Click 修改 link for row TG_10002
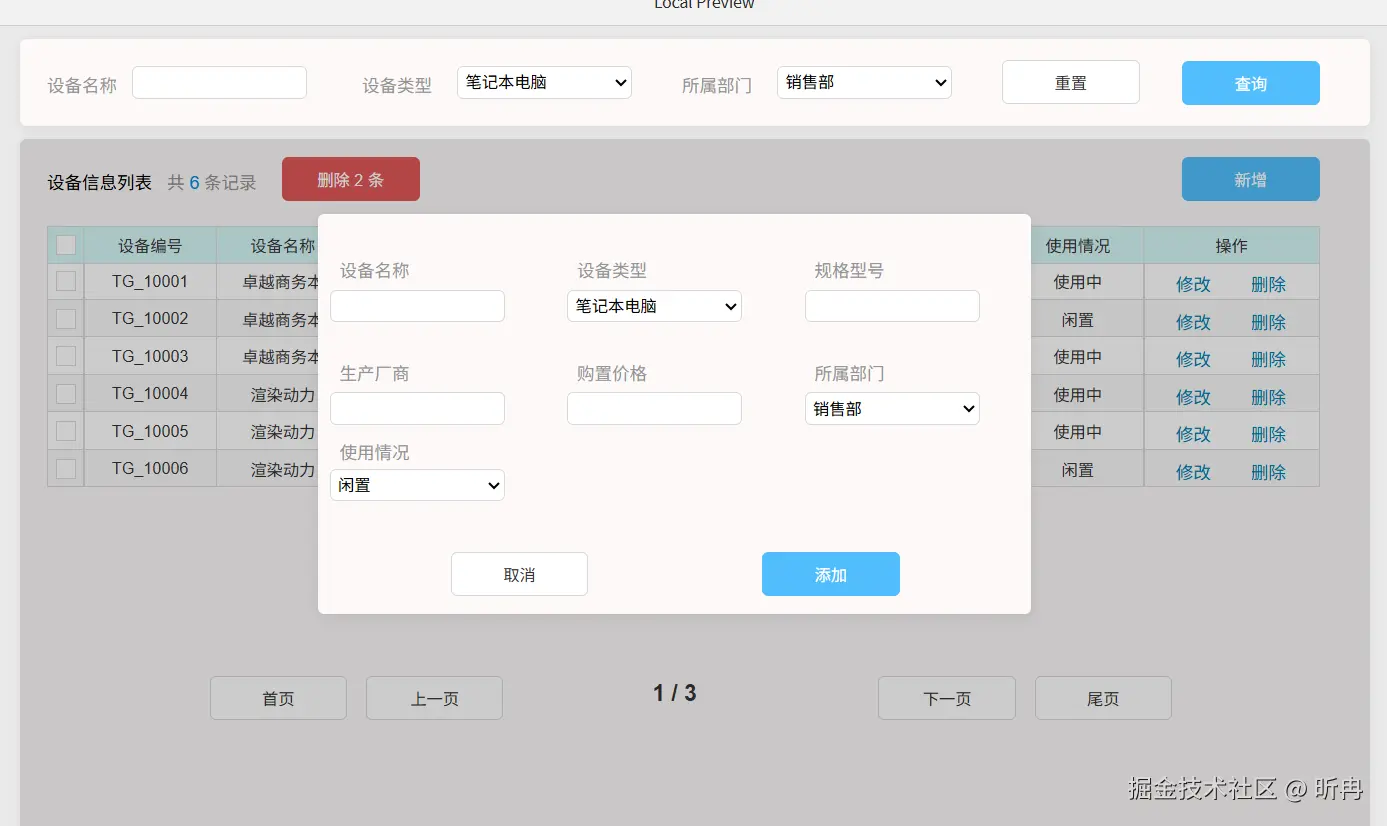This screenshot has width=1387, height=826. [1193, 322]
